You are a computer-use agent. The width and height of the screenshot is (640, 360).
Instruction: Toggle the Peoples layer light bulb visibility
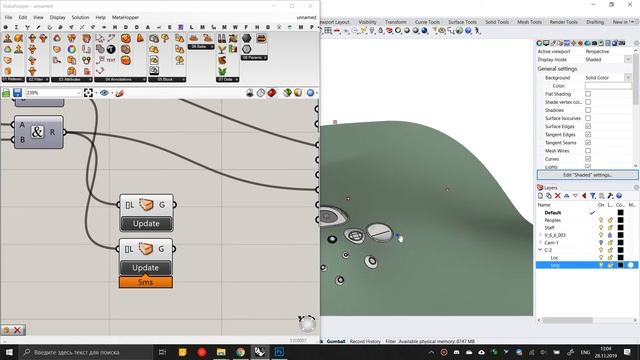(x=601, y=220)
